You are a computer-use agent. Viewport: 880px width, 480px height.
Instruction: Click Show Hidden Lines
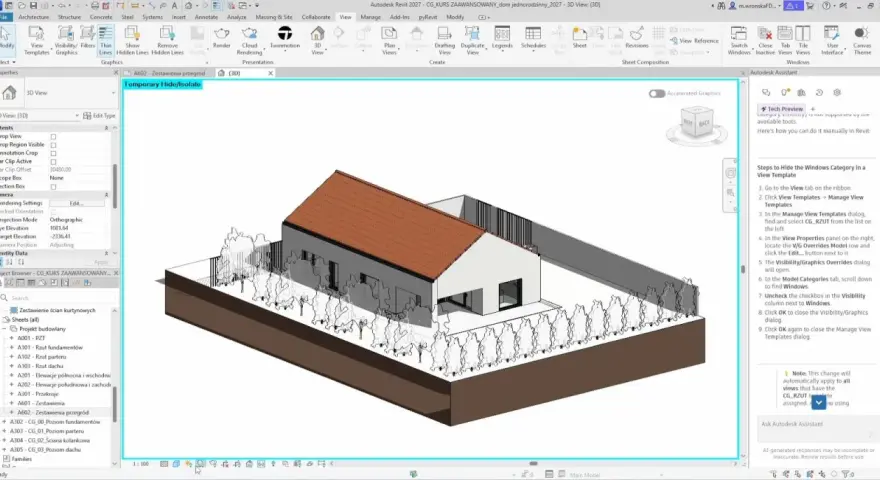tap(132, 40)
